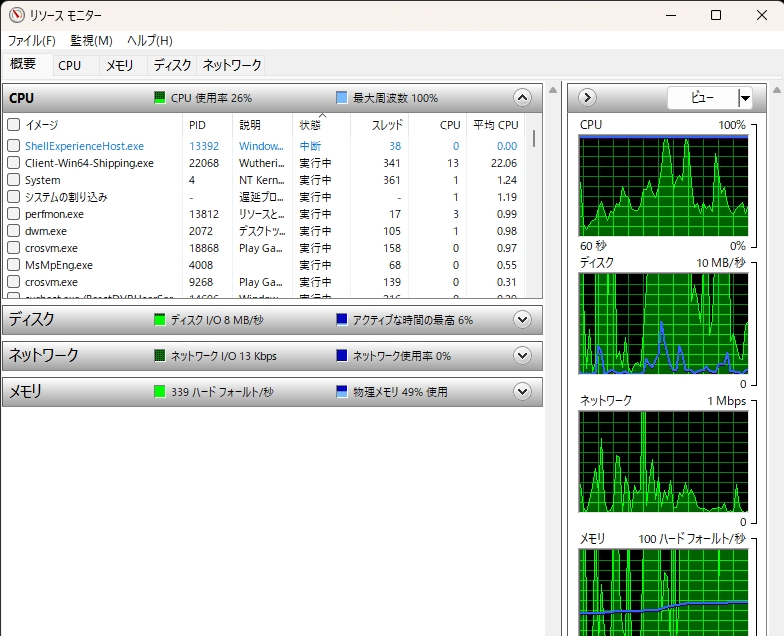
Task: Expand the メモリ section chevron
Action: 521,392
